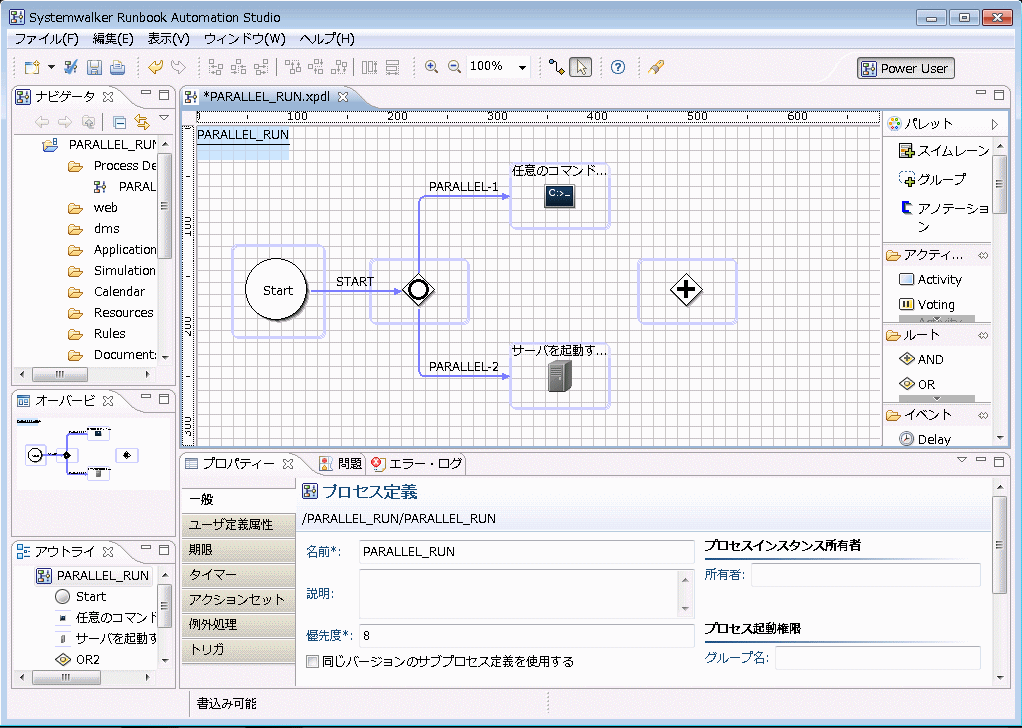
Task: Select the Calendar folder in Navigator
Action: tap(119, 291)
